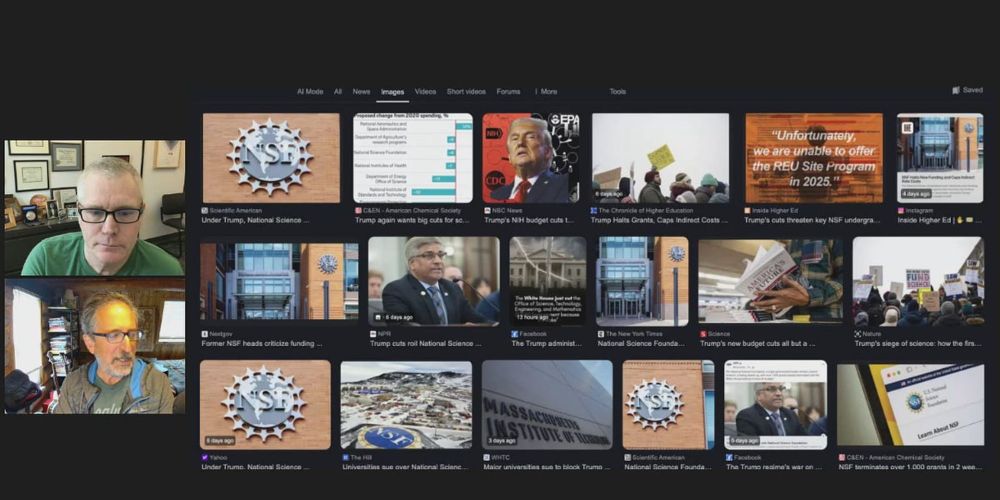The width and height of the screenshot is (1000, 500).
Task: Open the NPR man at hearing thumbnail
Action: [x=434, y=281]
